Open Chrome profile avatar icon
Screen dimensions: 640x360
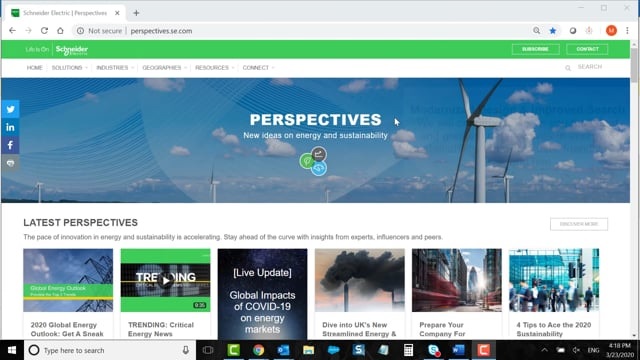point(611,31)
